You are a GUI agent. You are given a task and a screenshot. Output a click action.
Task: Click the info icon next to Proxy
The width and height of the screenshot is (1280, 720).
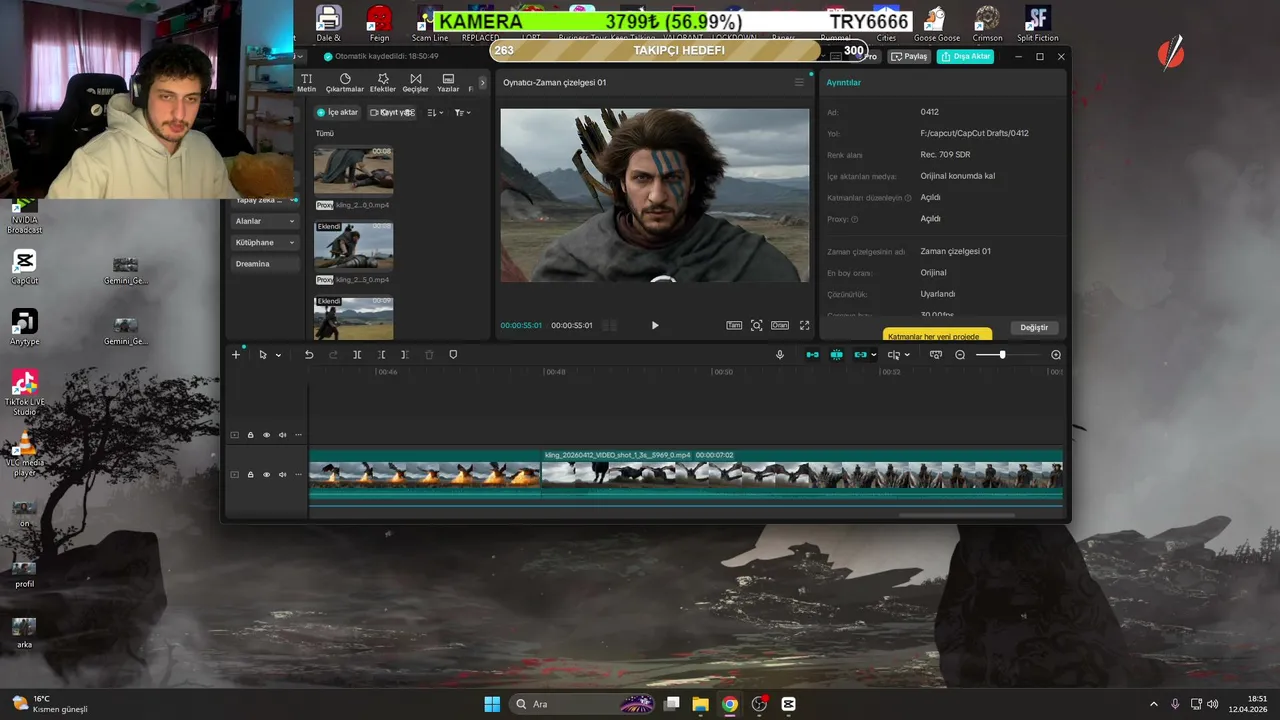[x=854, y=219]
